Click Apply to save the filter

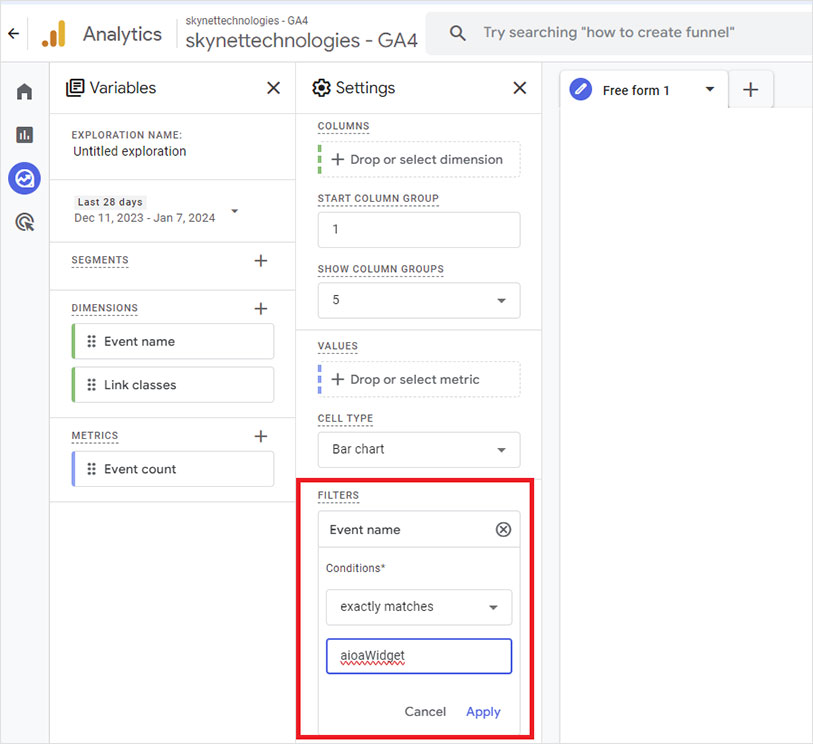(483, 712)
